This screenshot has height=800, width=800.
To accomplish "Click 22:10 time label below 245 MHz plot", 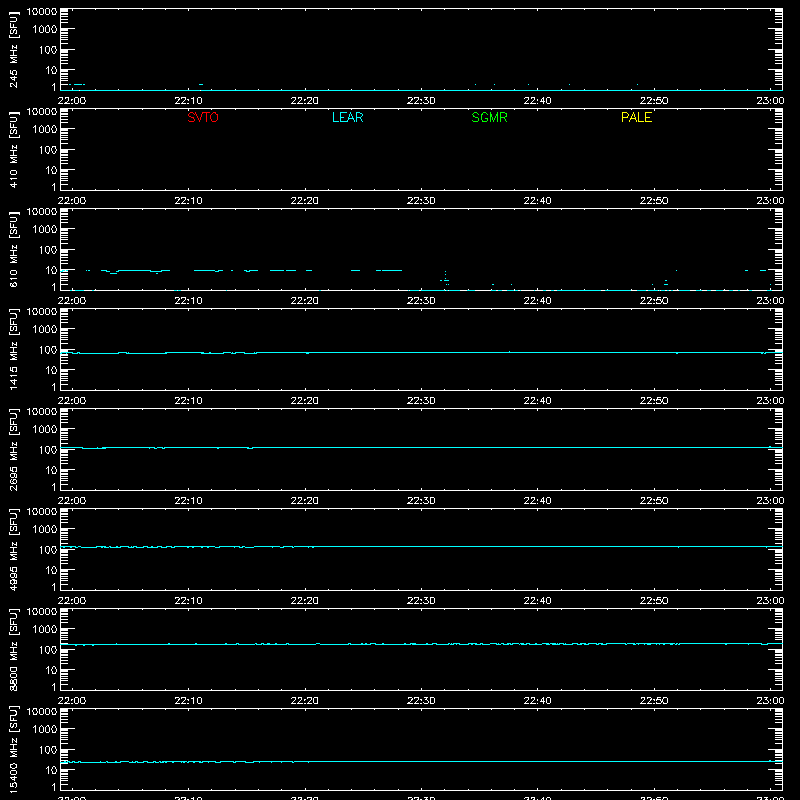I will [x=188, y=101].
